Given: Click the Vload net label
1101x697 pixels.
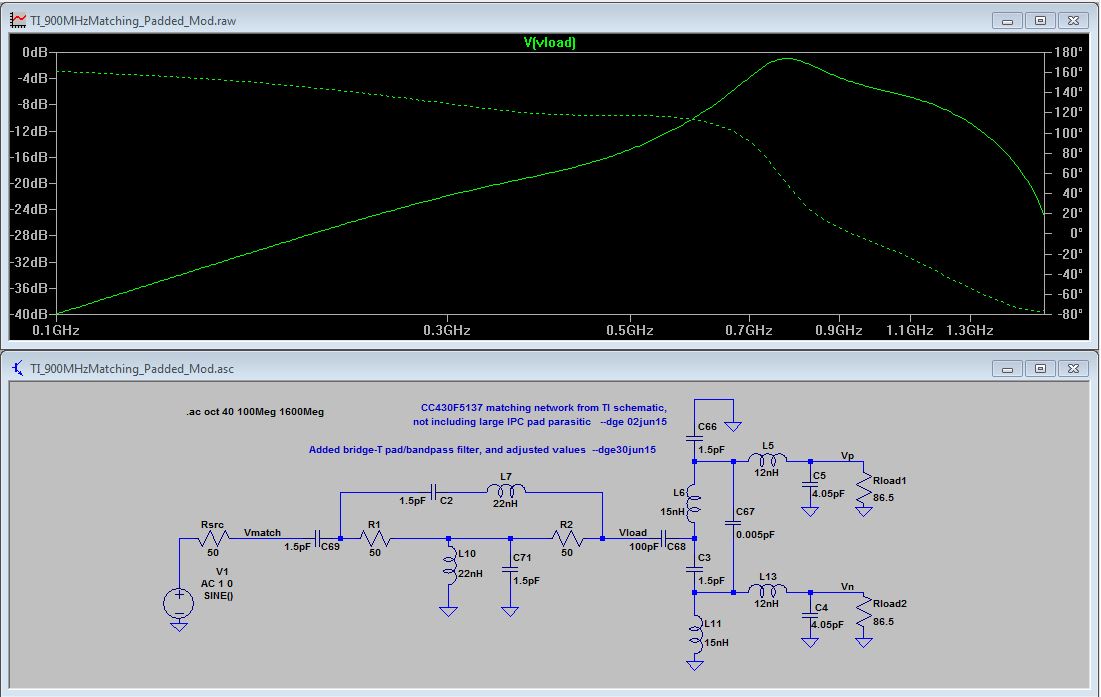Looking at the screenshot, I should click(633, 533).
